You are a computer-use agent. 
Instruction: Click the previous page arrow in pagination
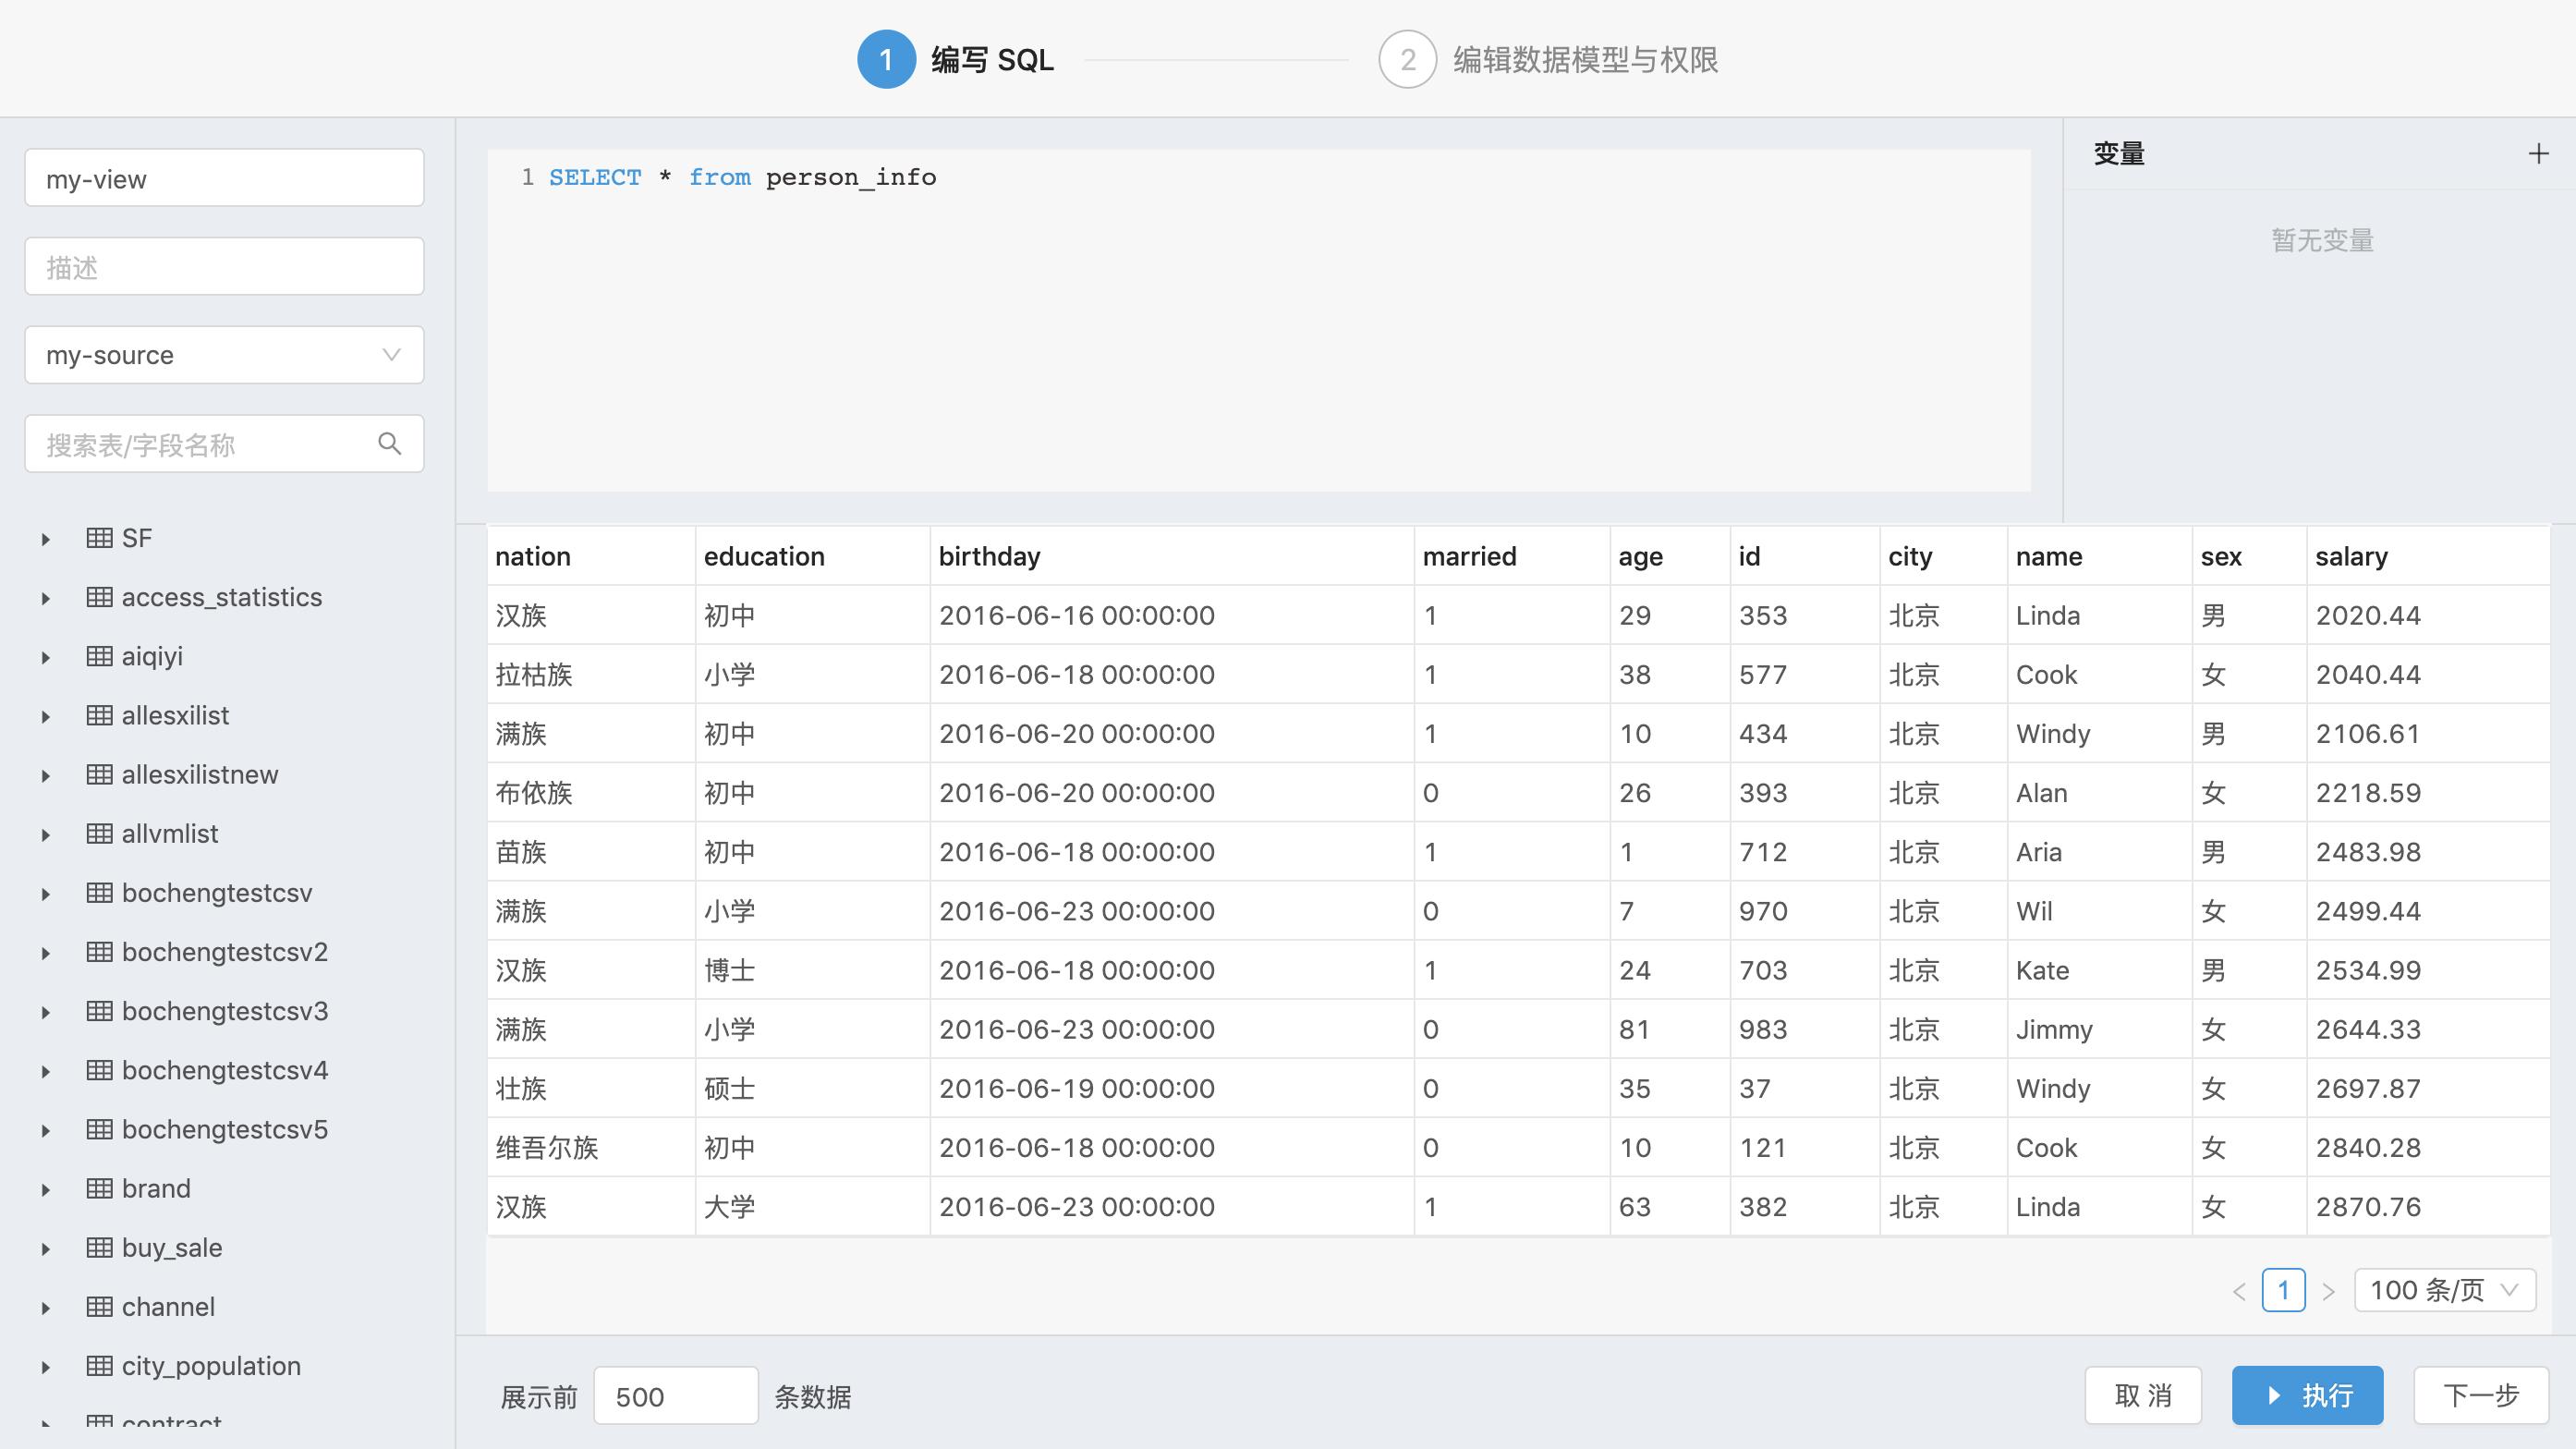2238,1290
